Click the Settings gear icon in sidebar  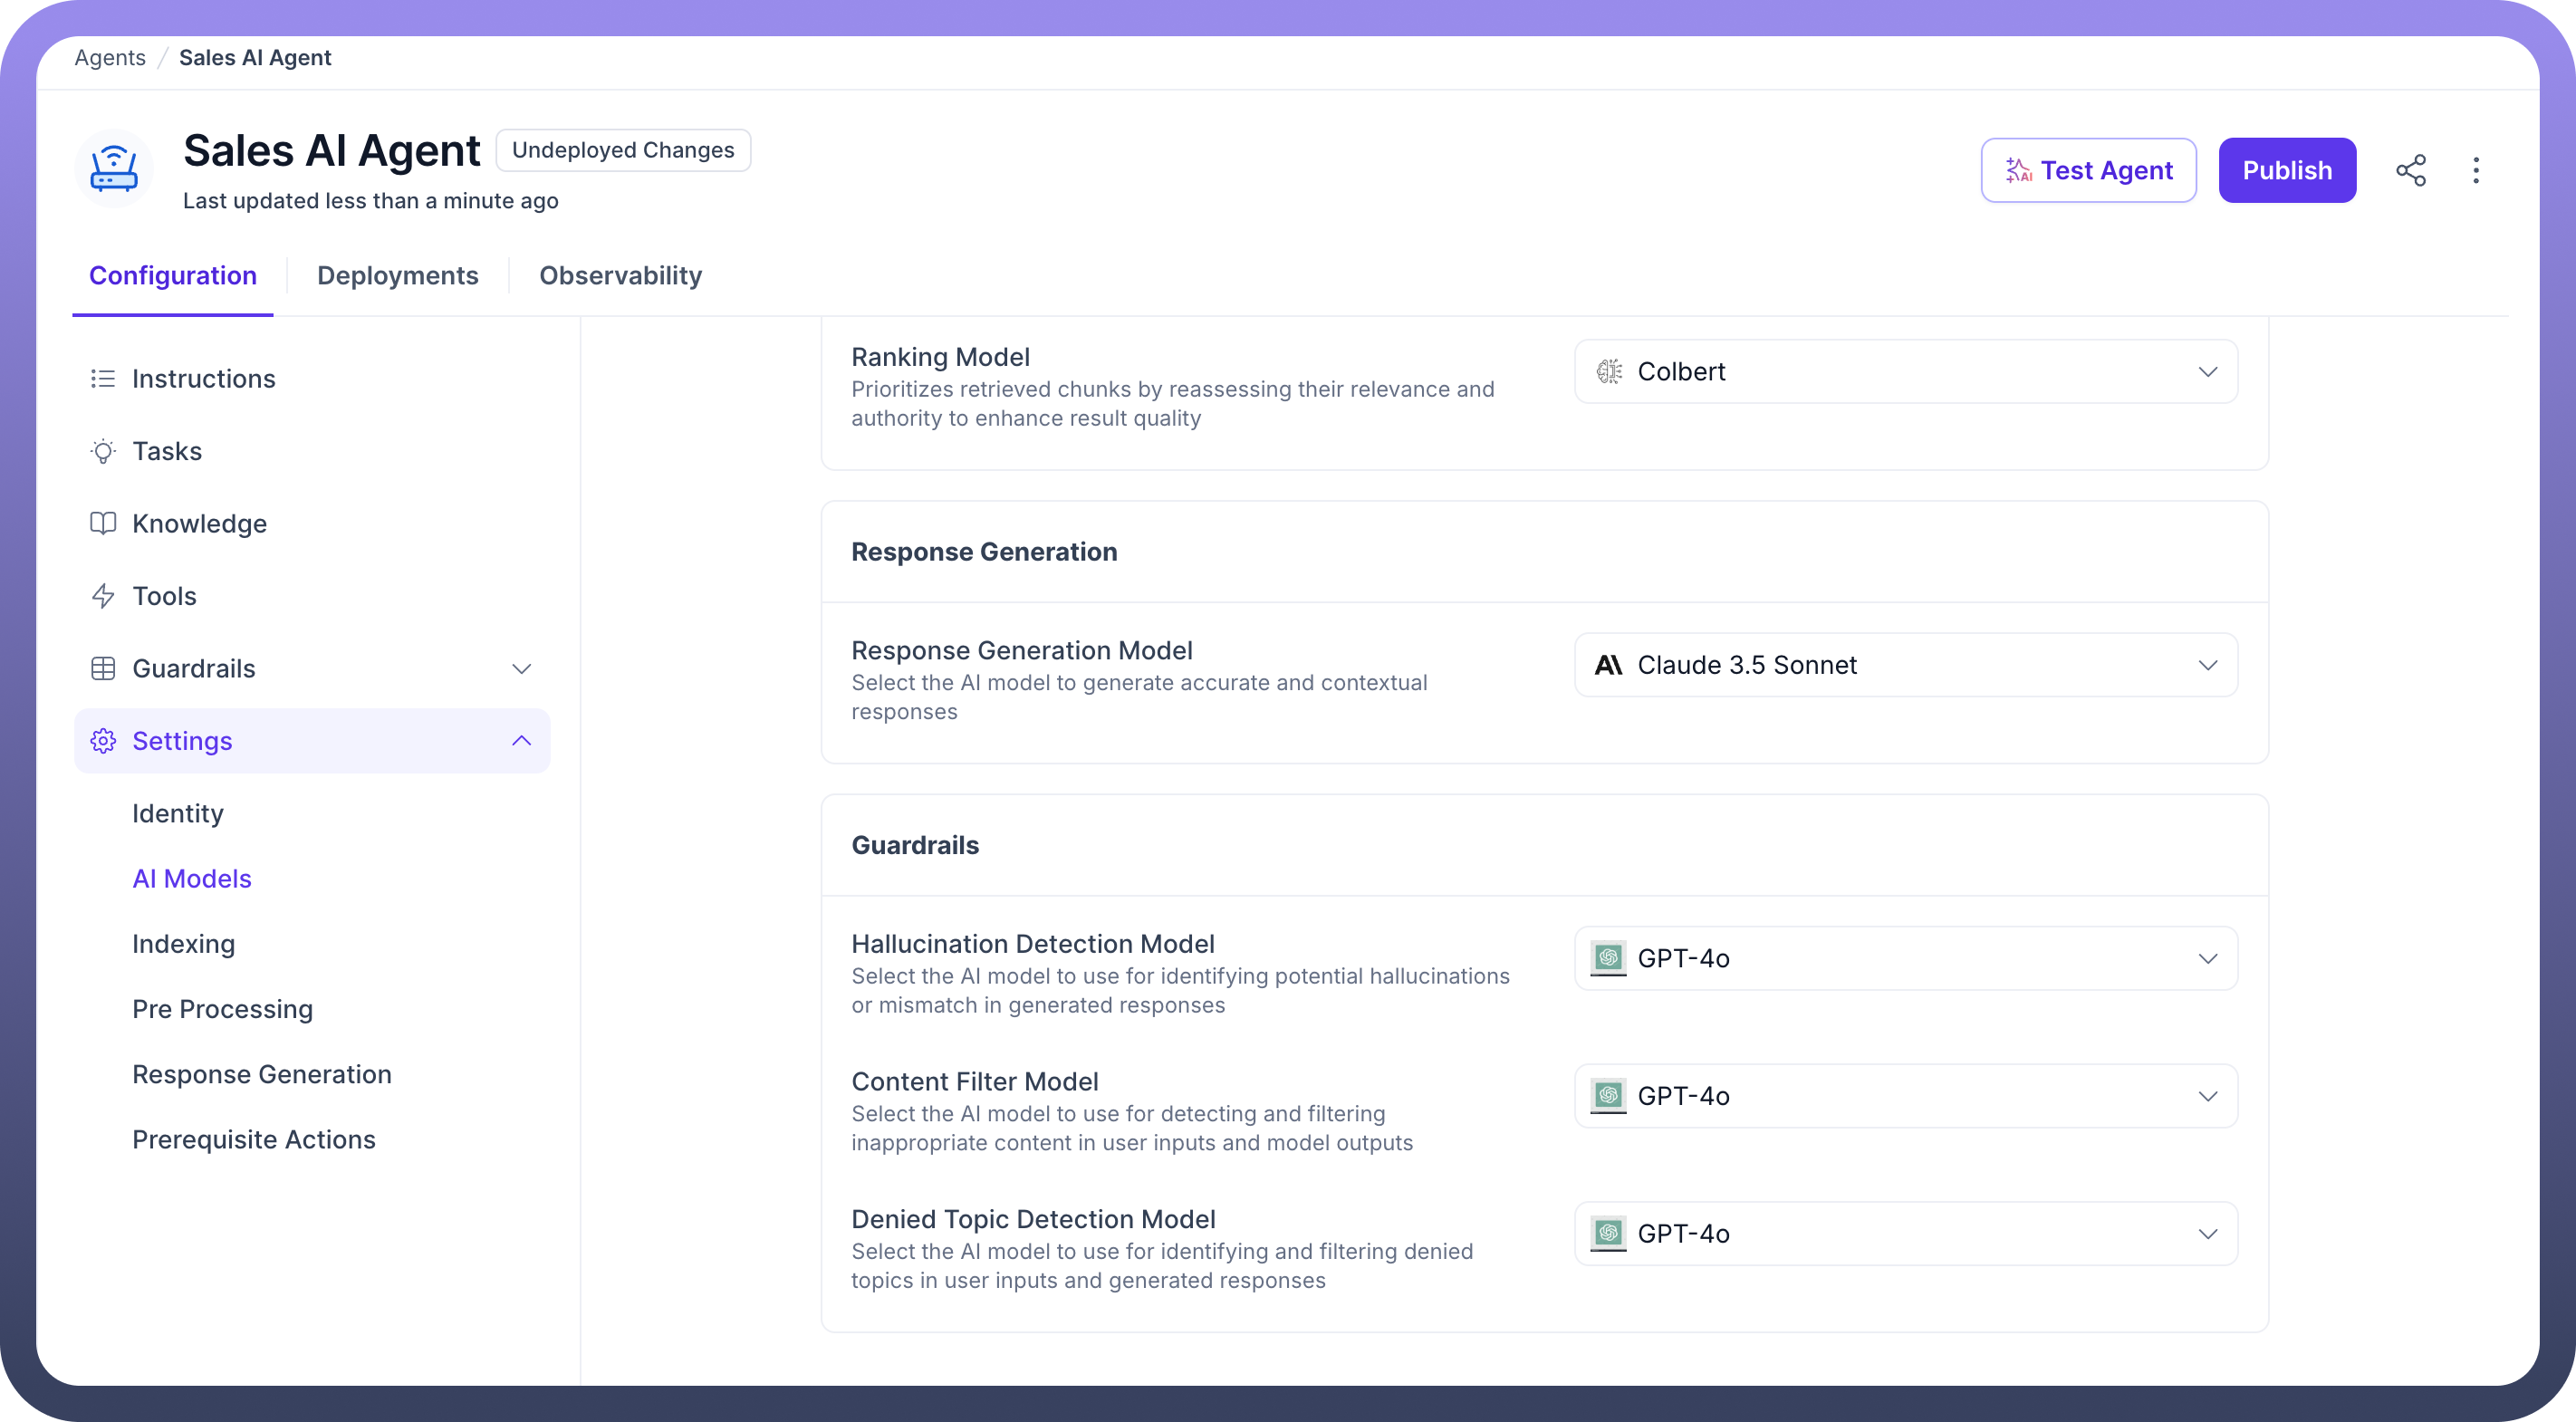click(103, 741)
